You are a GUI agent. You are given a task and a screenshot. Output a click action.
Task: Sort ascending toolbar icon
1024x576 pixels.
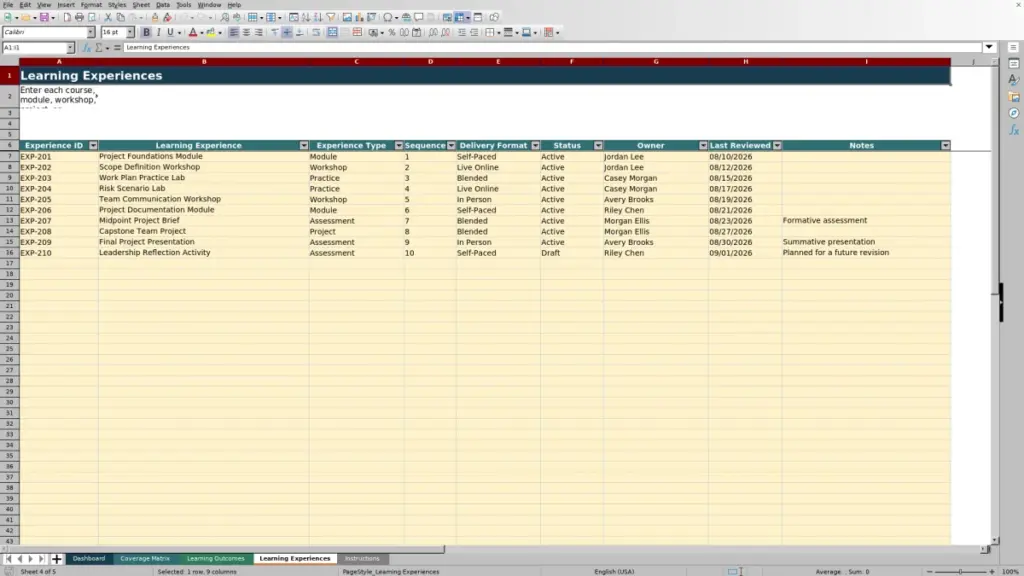tap(306, 18)
